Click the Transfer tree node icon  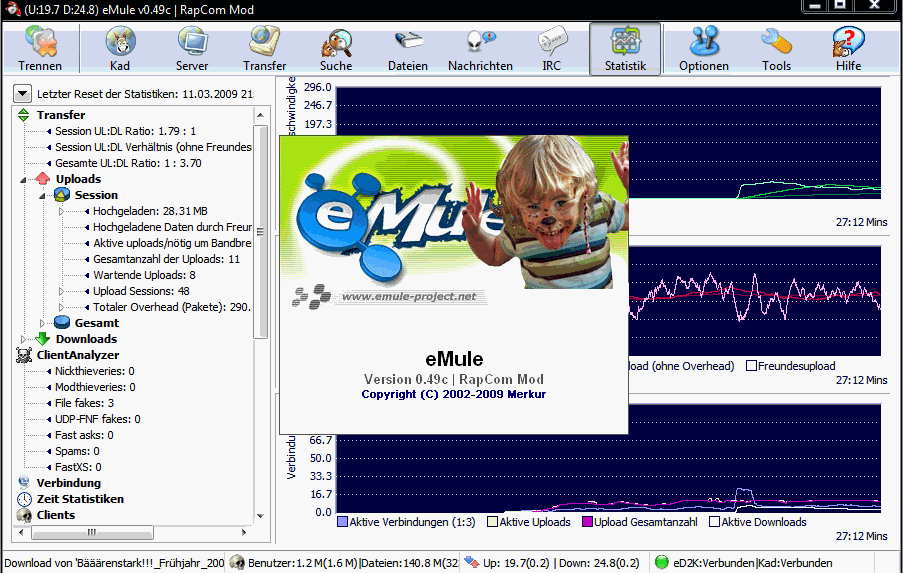[24, 115]
